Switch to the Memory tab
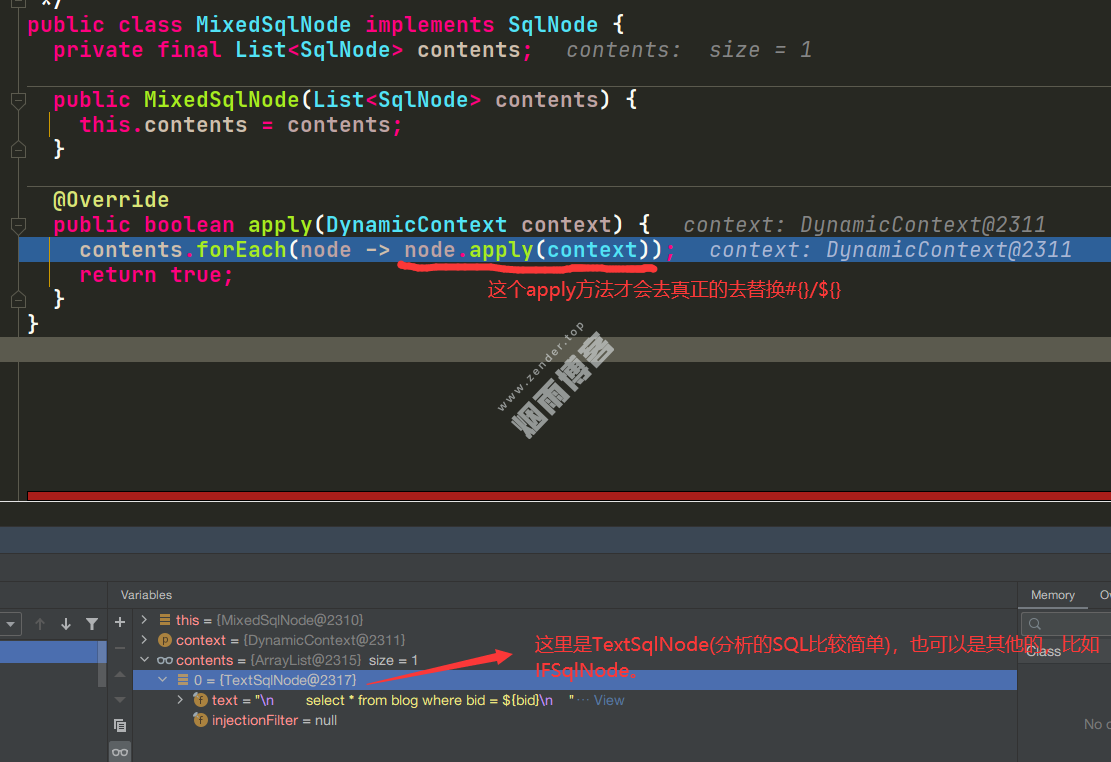The height and width of the screenshot is (762, 1111). (x=1052, y=595)
